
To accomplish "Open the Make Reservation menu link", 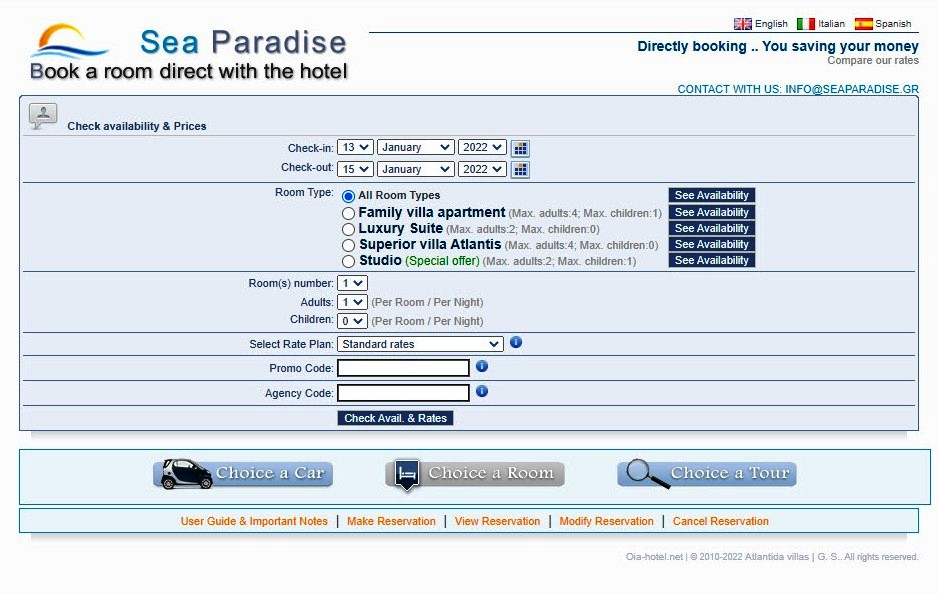I will coord(391,521).
